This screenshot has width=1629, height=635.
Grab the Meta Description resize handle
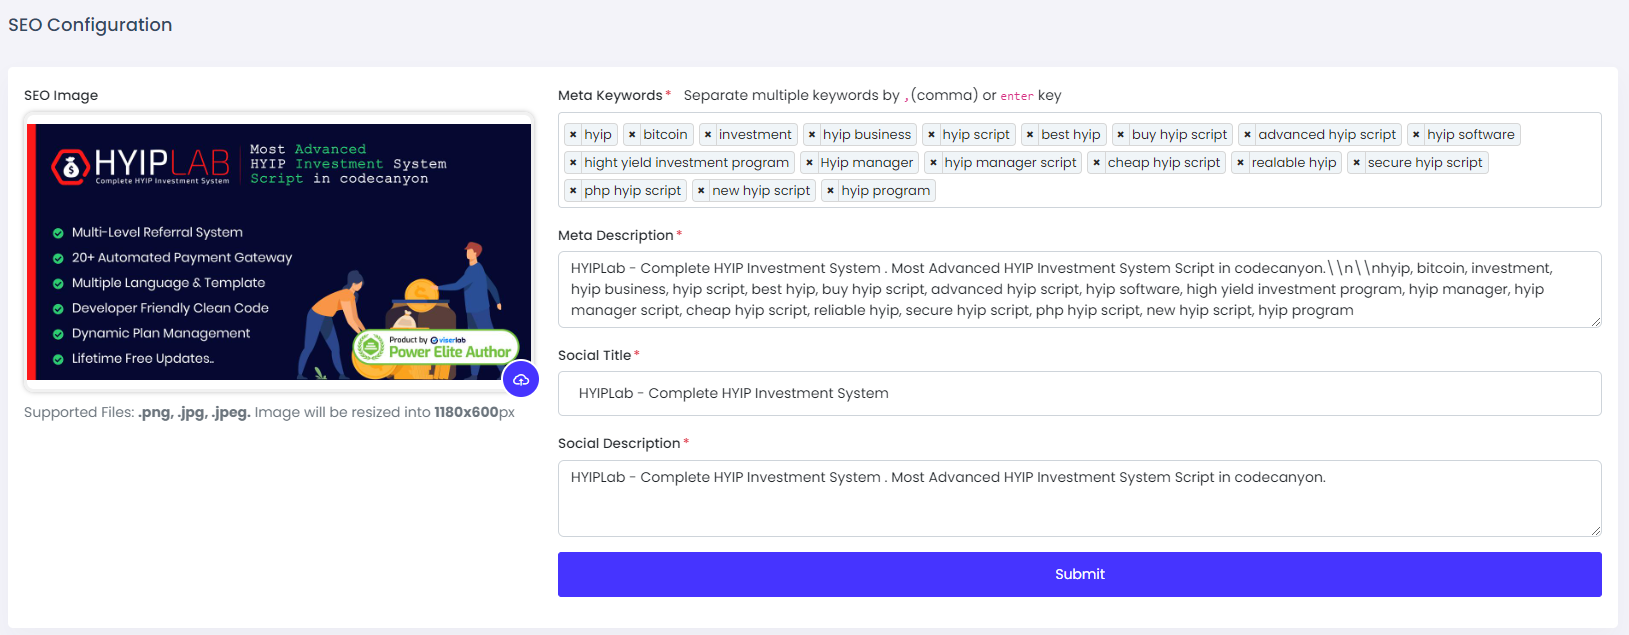tap(1596, 322)
